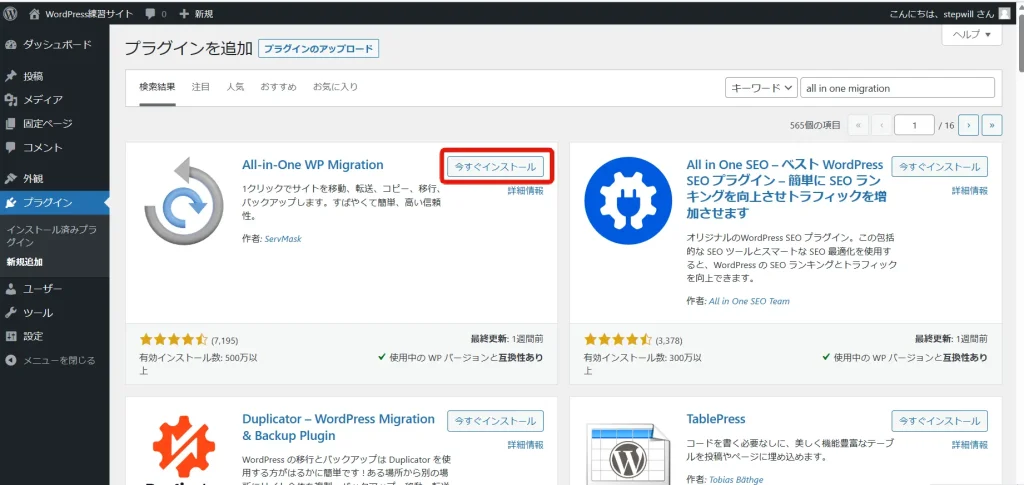Open 設定 in the sidebar
This screenshot has height=485, width=1024.
click(x=55, y=336)
